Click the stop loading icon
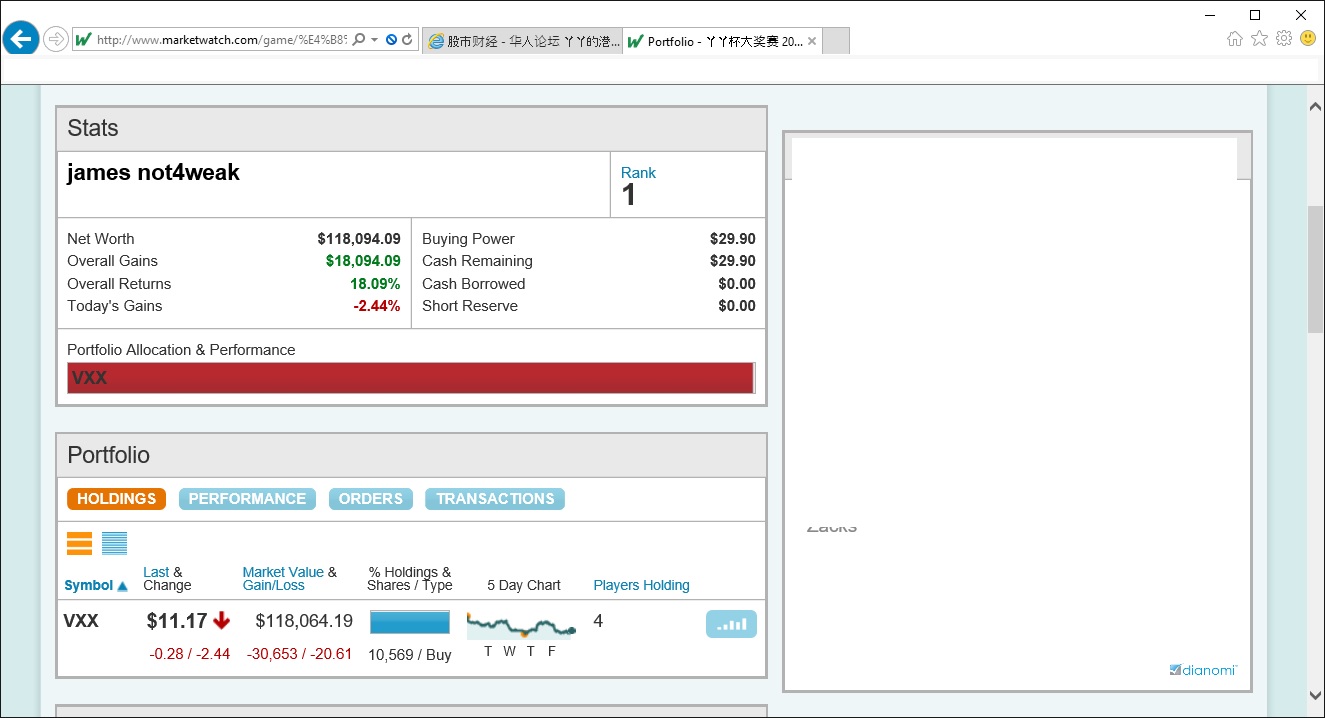 [x=392, y=40]
